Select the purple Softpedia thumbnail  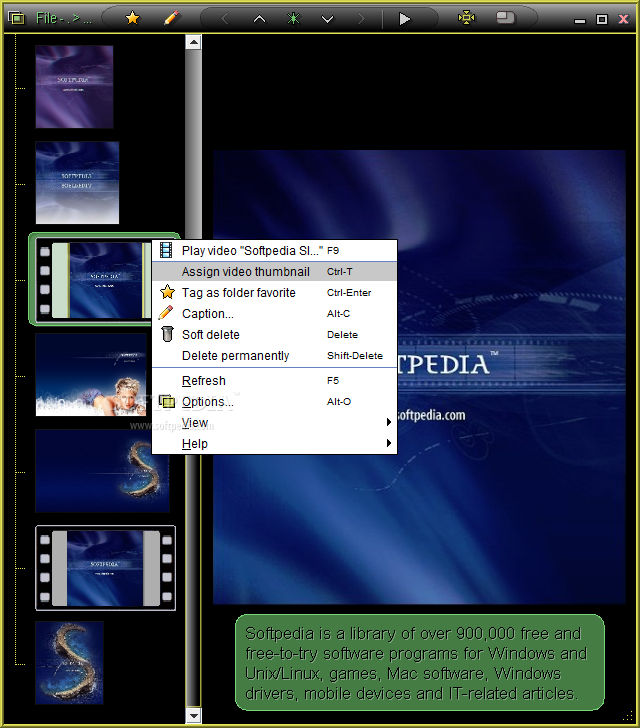click(74, 87)
